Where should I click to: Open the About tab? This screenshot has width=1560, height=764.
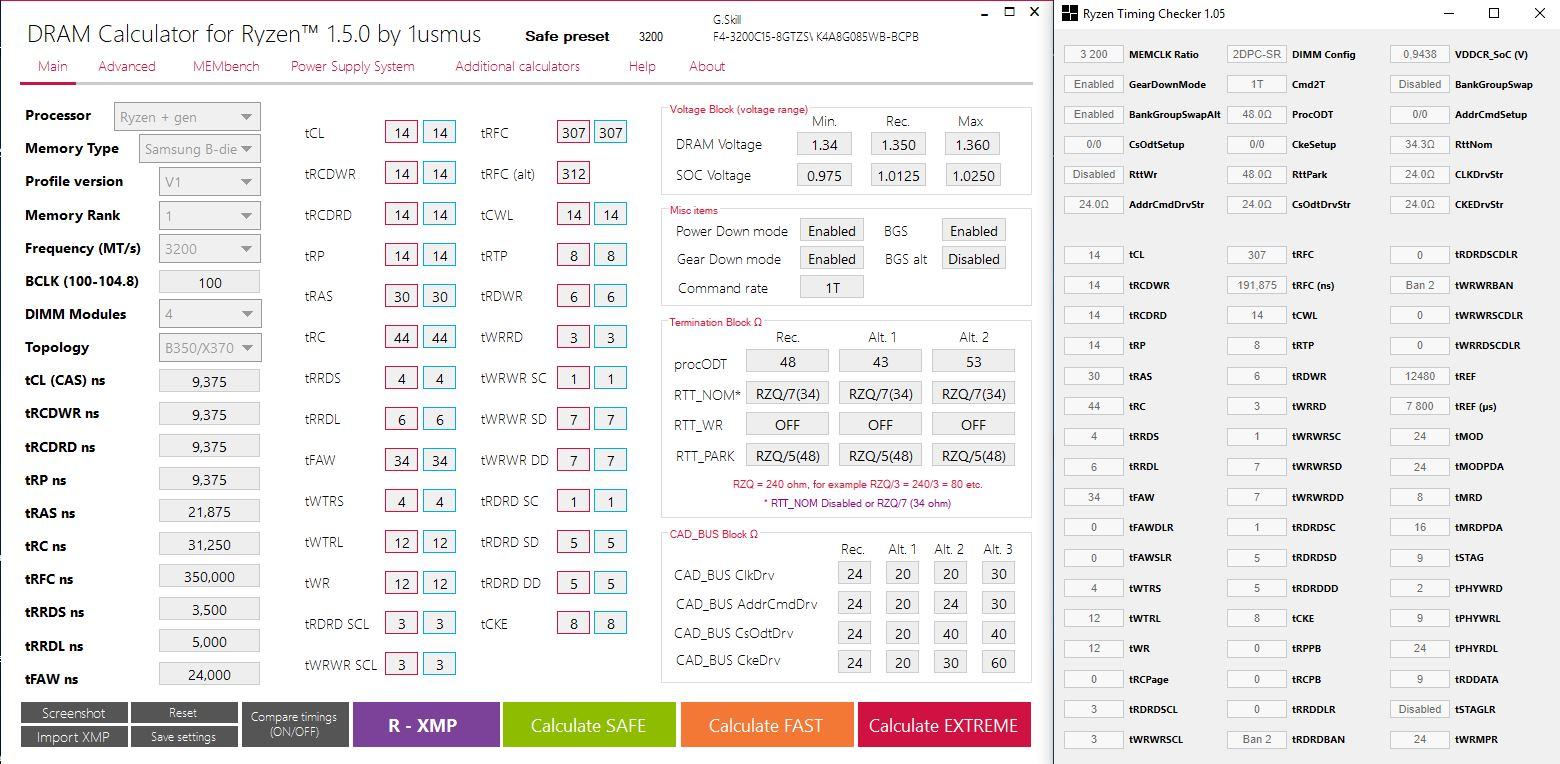click(x=707, y=66)
